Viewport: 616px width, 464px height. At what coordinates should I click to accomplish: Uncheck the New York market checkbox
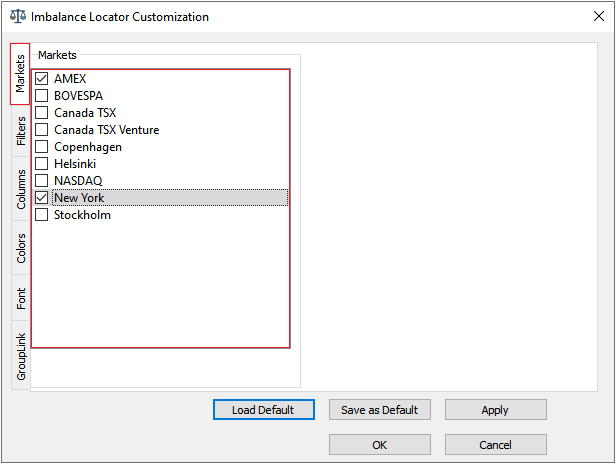(42, 198)
